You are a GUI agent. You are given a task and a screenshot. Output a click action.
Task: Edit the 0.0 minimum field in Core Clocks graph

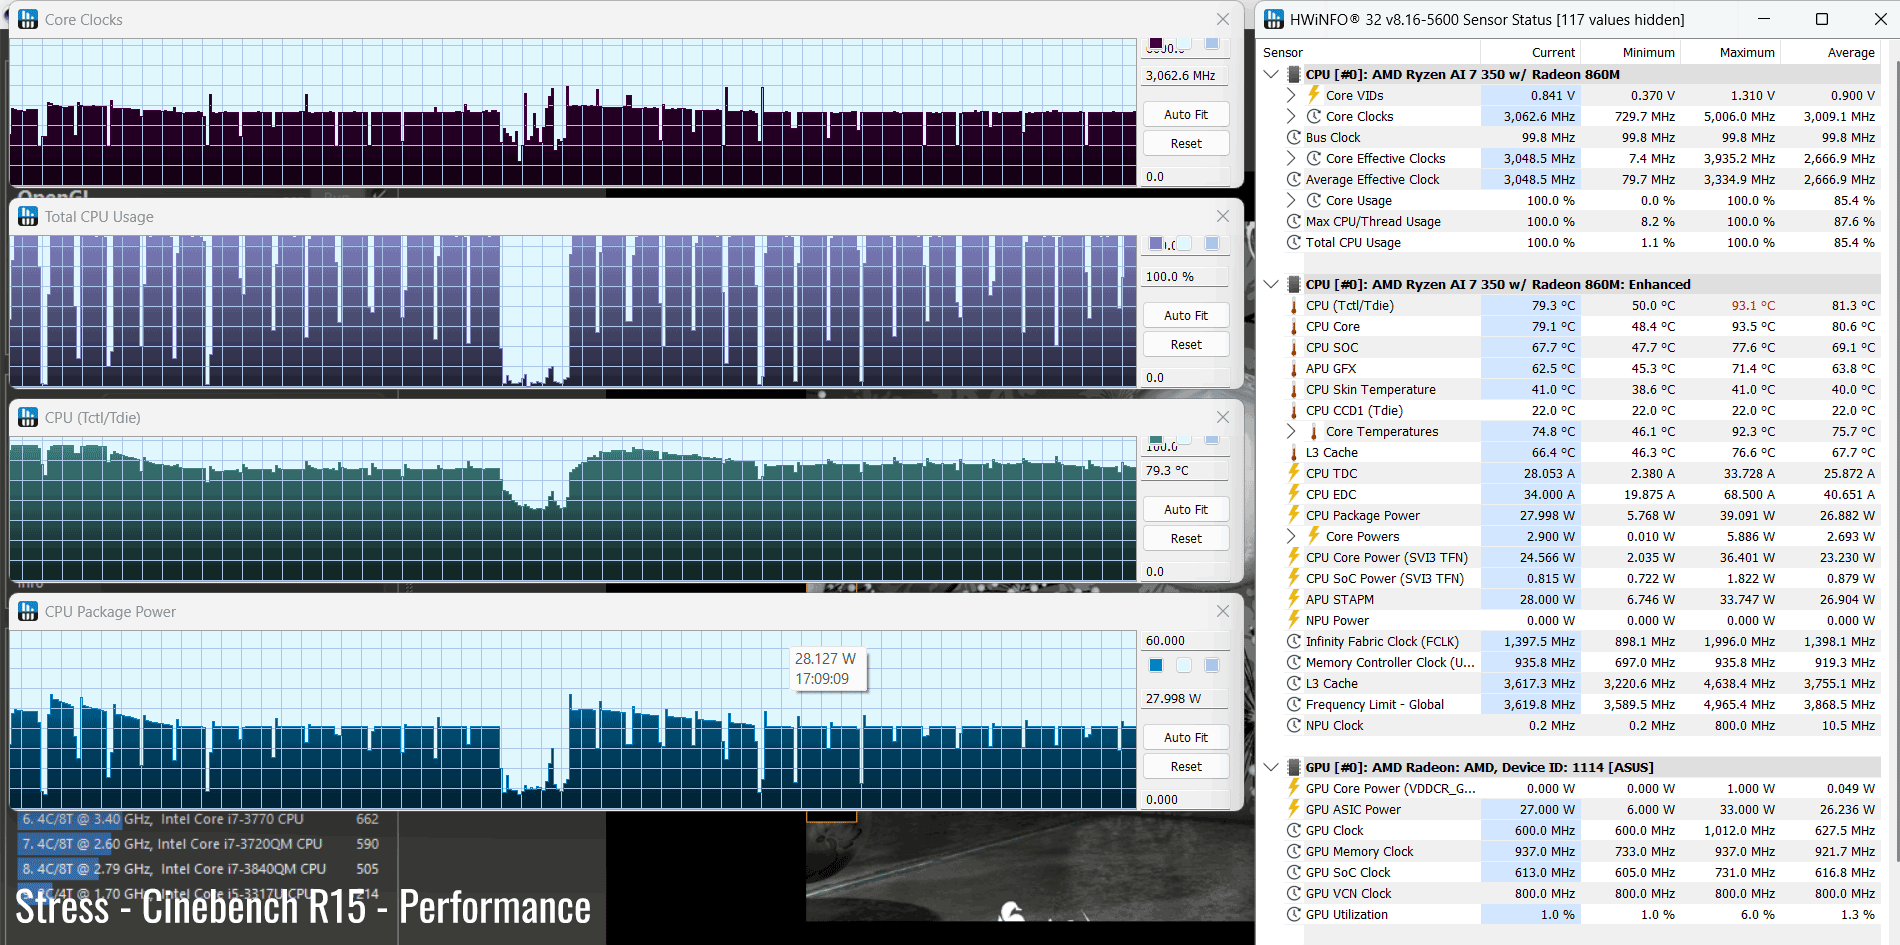pos(1186,176)
